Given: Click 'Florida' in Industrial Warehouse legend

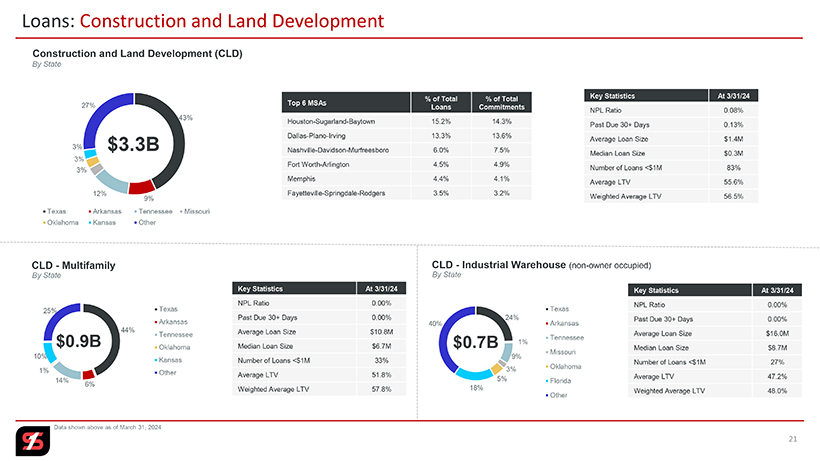Looking at the screenshot, I should [560, 381].
